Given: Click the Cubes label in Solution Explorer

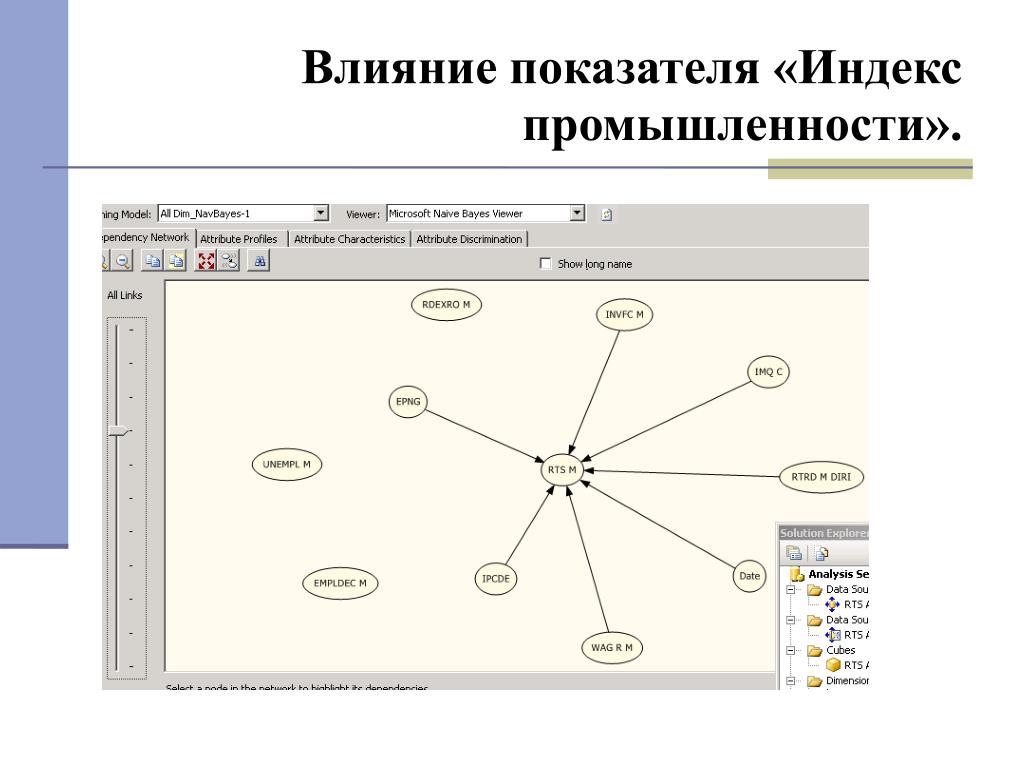Looking at the screenshot, I should click(x=840, y=650).
